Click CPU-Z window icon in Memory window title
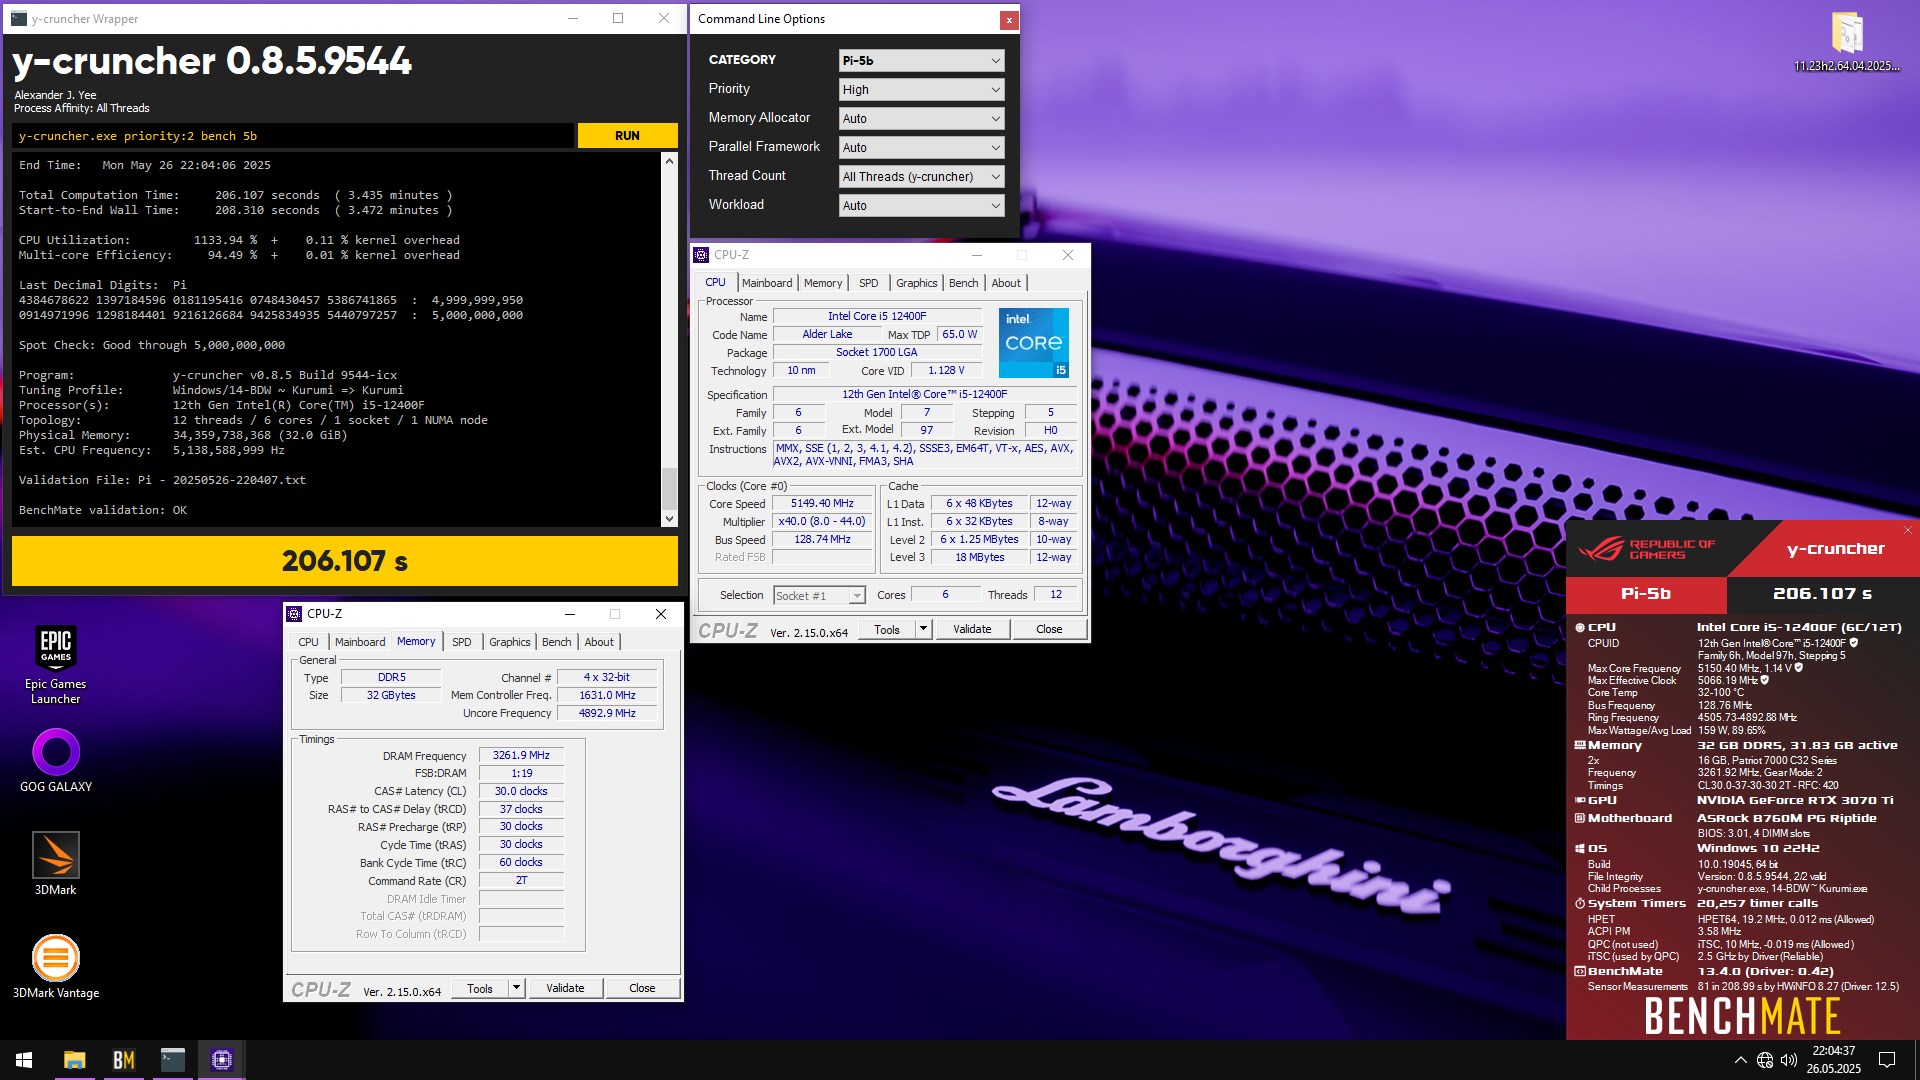The width and height of the screenshot is (1920, 1080). (x=294, y=614)
